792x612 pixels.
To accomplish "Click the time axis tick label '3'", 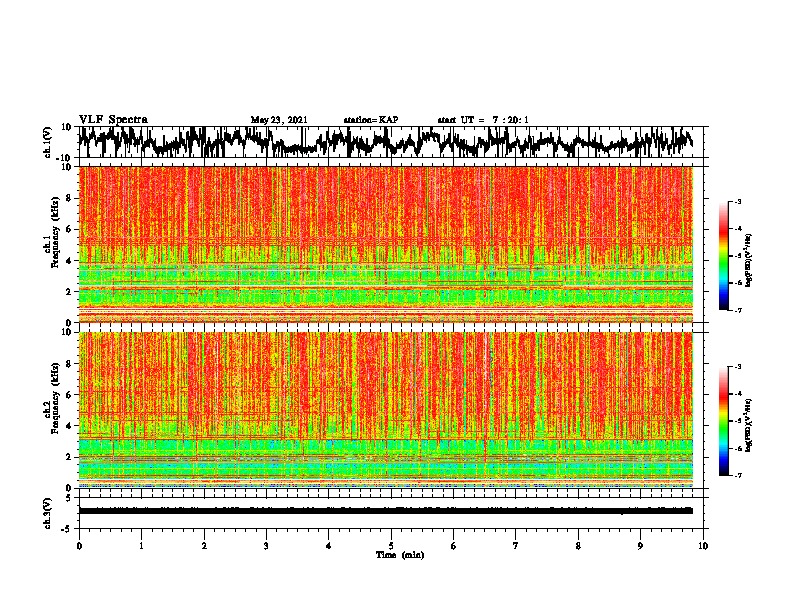I will click(x=267, y=546).
